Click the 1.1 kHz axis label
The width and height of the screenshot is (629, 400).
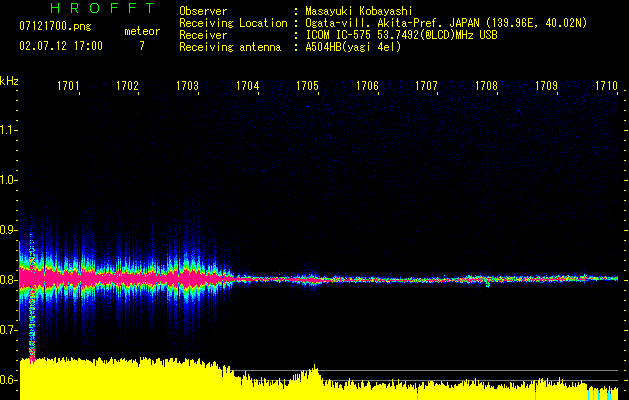[8, 130]
